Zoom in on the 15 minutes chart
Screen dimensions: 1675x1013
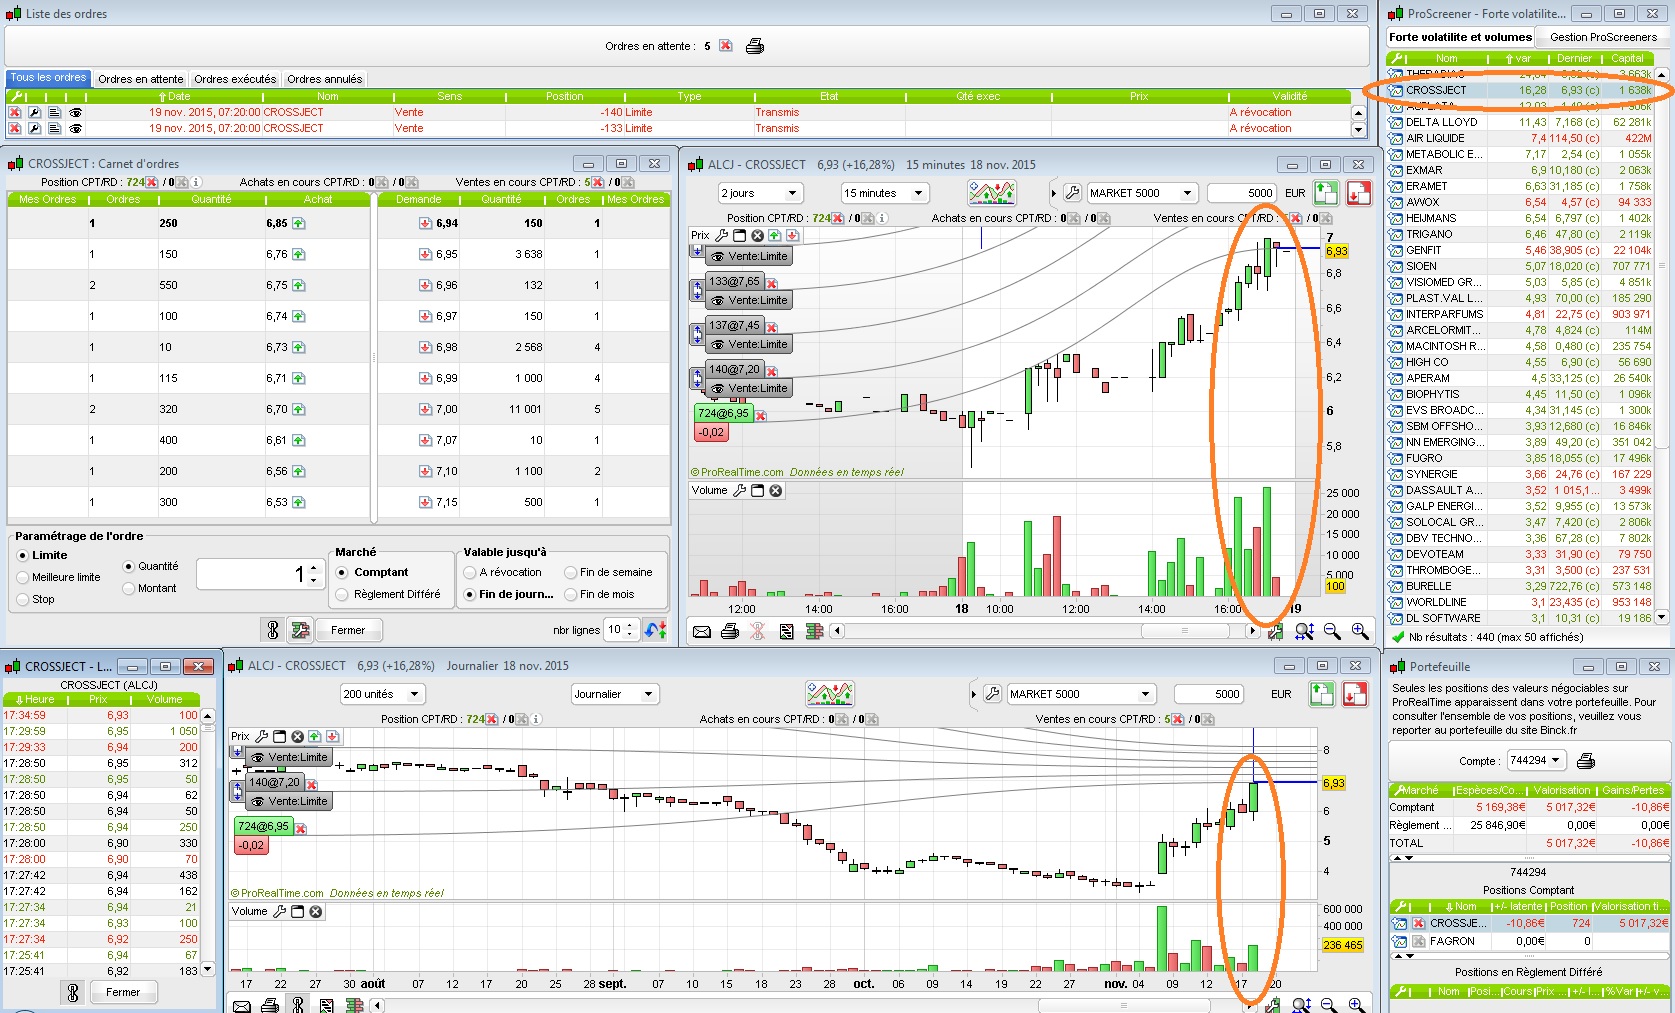tap(1360, 631)
